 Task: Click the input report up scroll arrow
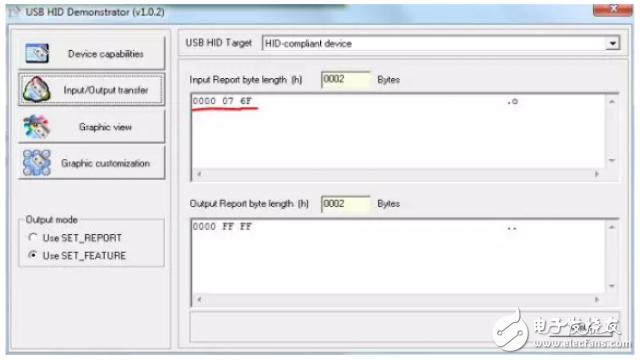click(x=611, y=102)
